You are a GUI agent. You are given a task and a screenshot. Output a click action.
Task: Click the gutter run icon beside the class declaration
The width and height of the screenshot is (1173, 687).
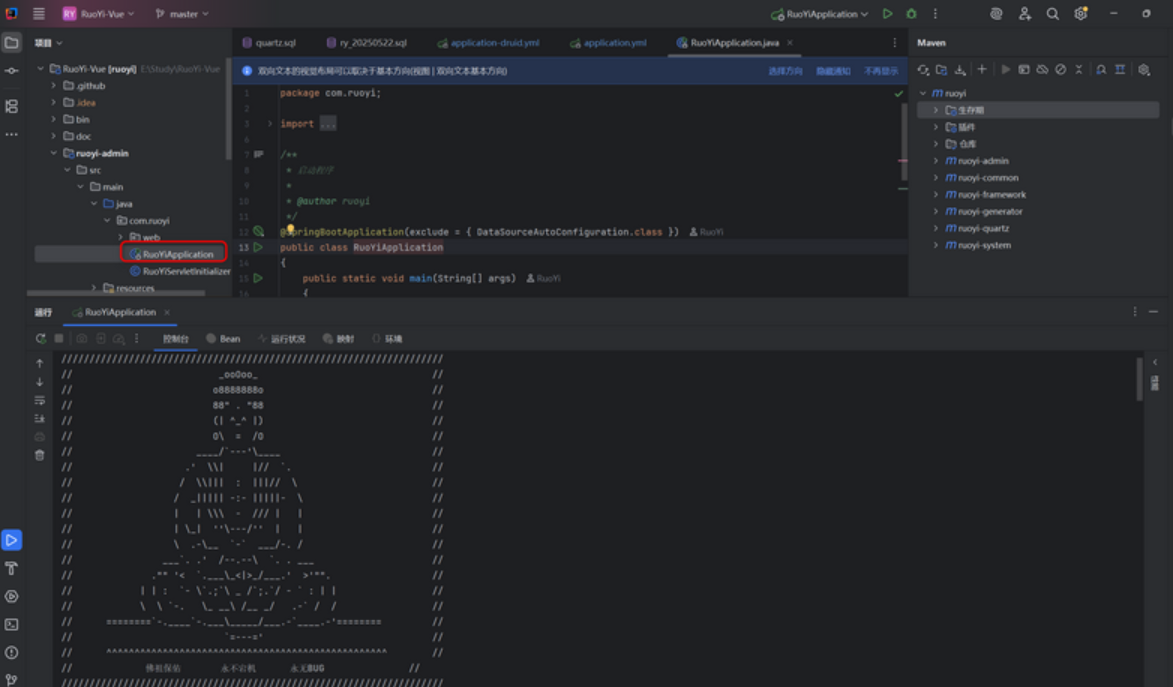[x=258, y=247]
